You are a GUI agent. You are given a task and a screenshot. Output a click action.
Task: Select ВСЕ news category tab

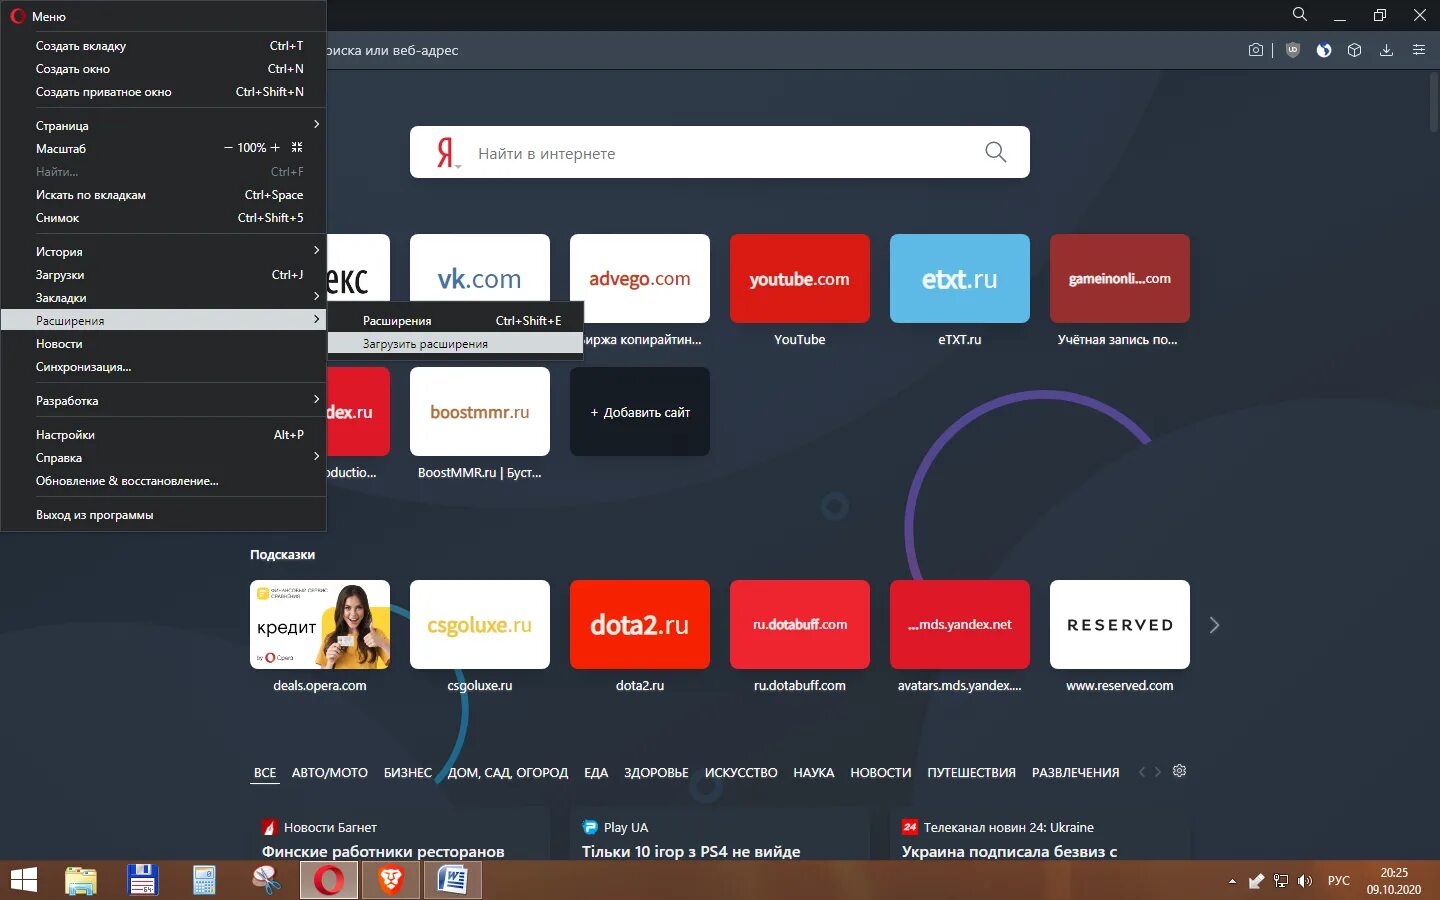coord(265,773)
